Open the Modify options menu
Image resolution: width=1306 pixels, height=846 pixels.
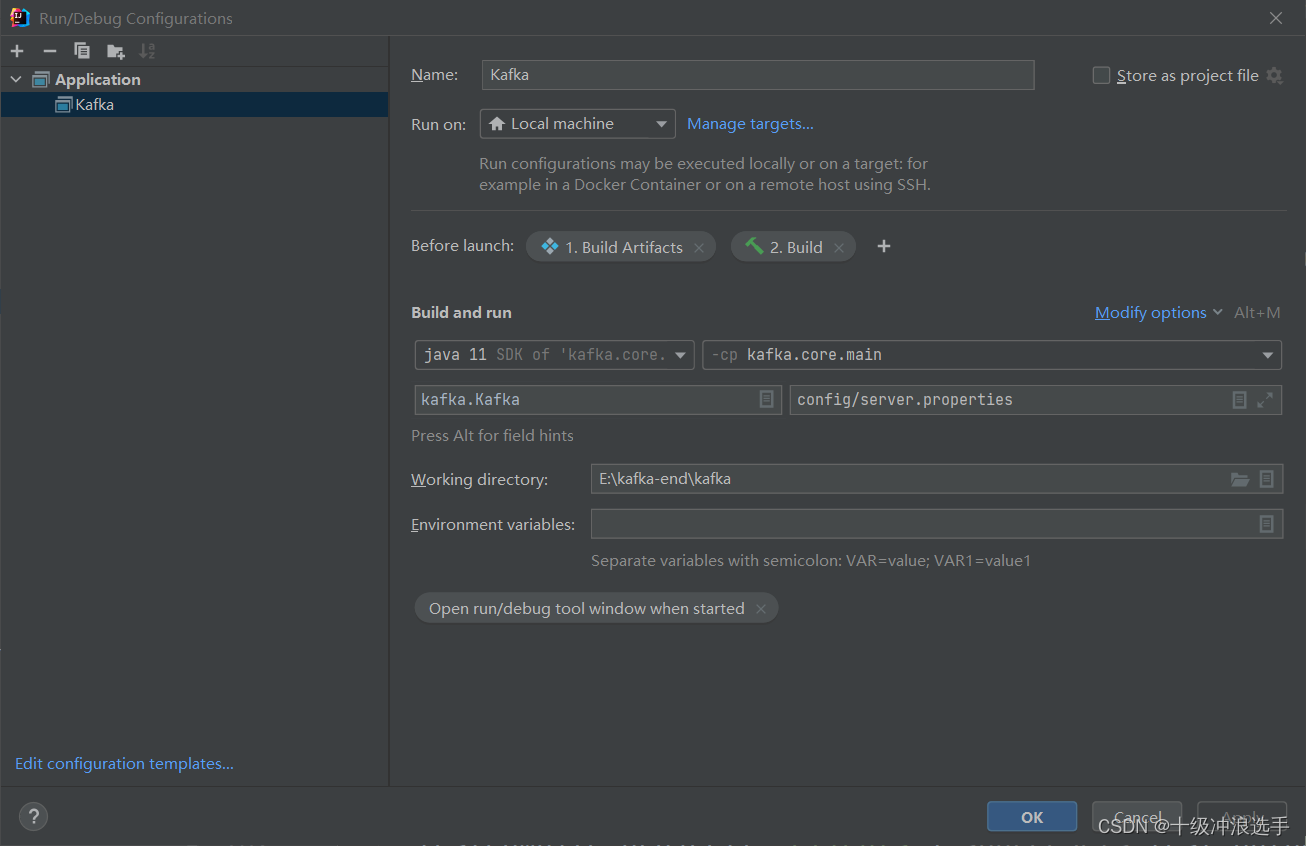pos(1159,312)
